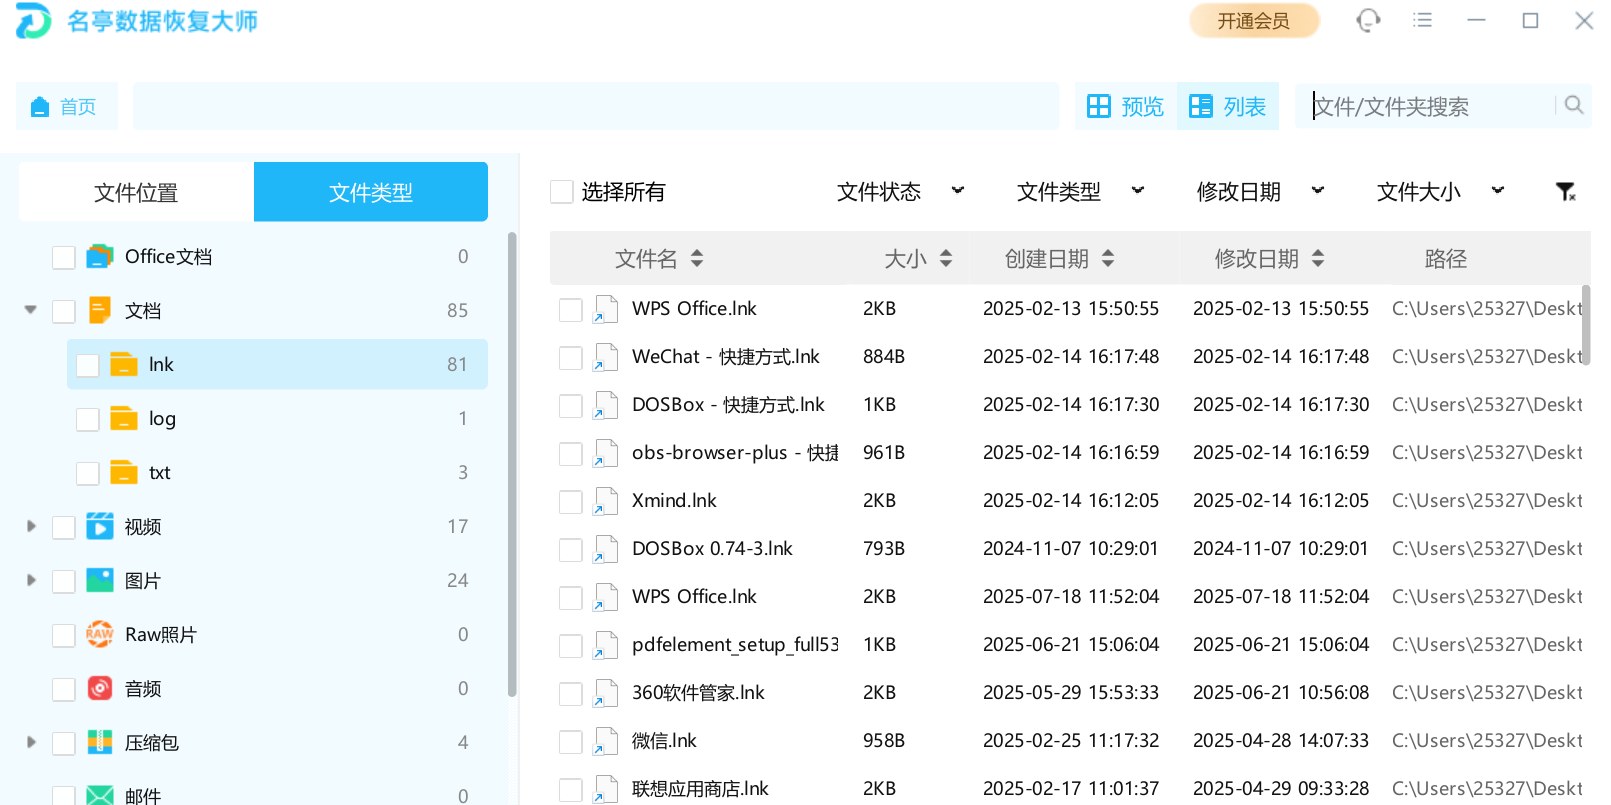Click the txt folder icon
Viewport: 1611px width, 805px height.
click(123, 472)
